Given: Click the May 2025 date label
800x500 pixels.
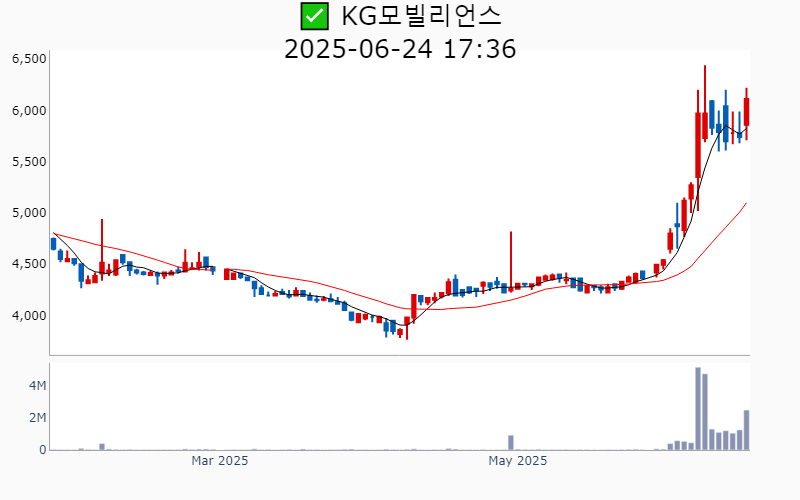Looking at the screenshot, I should (x=517, y=461).
